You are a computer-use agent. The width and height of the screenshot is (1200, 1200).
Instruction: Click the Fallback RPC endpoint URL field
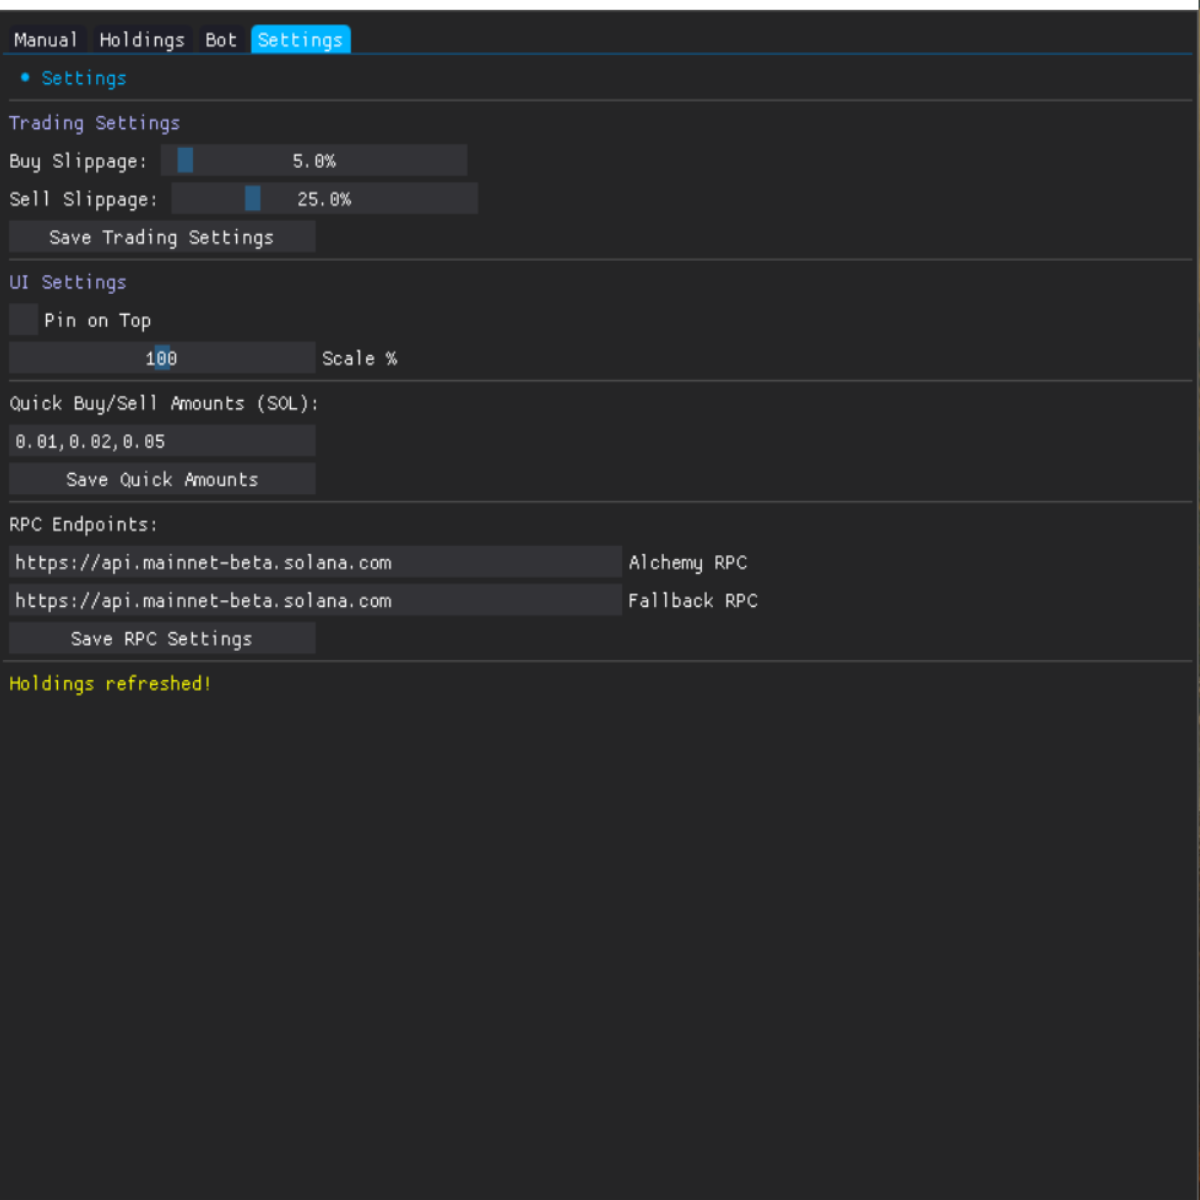point(315,600)
